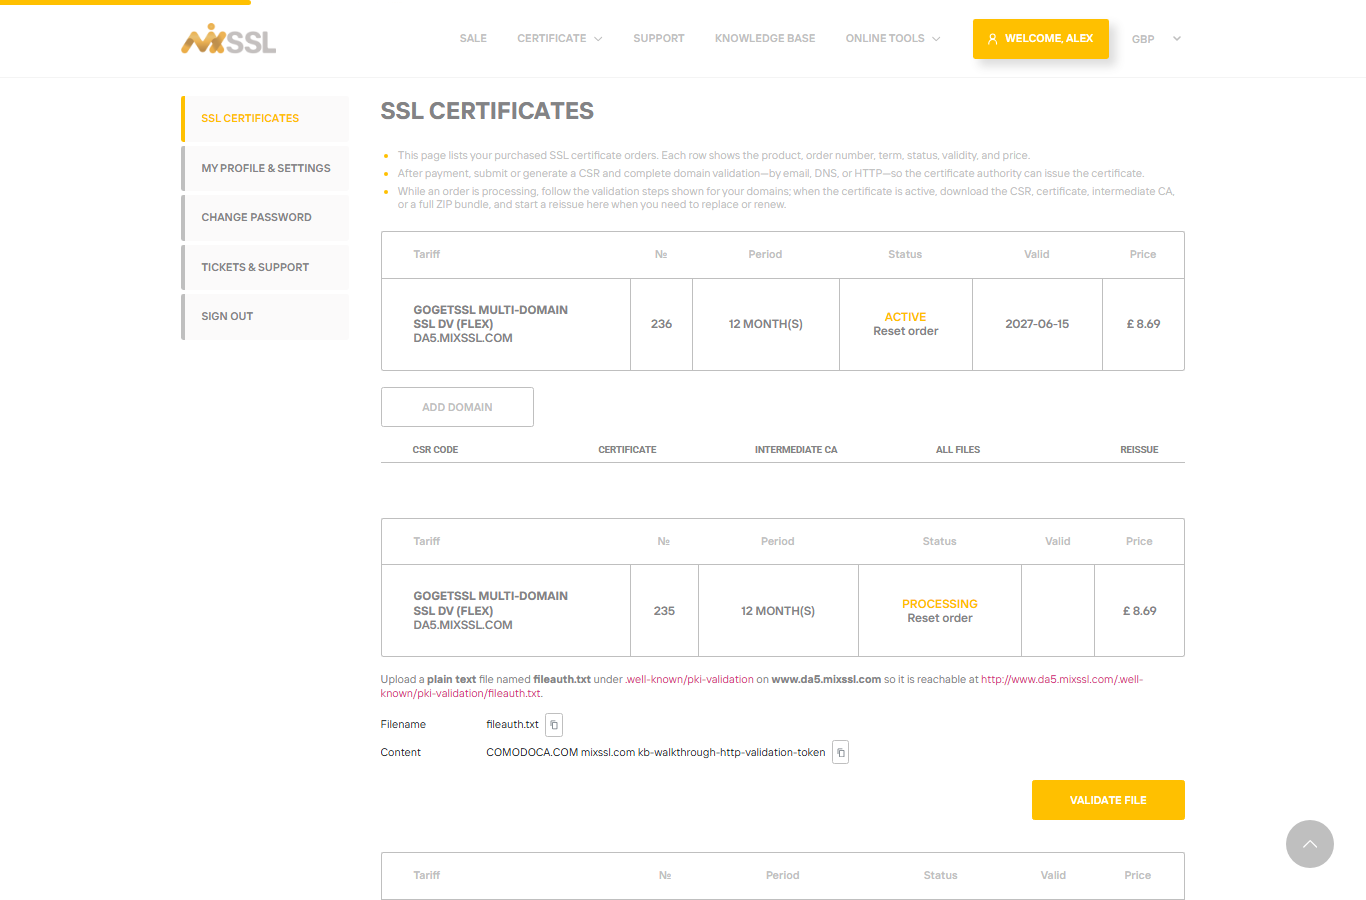Click order number 236

click(x=661, y=324)
